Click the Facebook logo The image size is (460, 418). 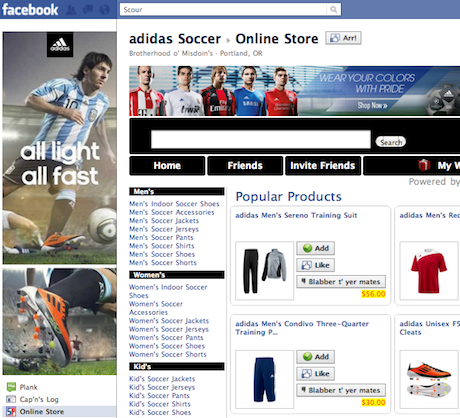click(x=30, y=10)
